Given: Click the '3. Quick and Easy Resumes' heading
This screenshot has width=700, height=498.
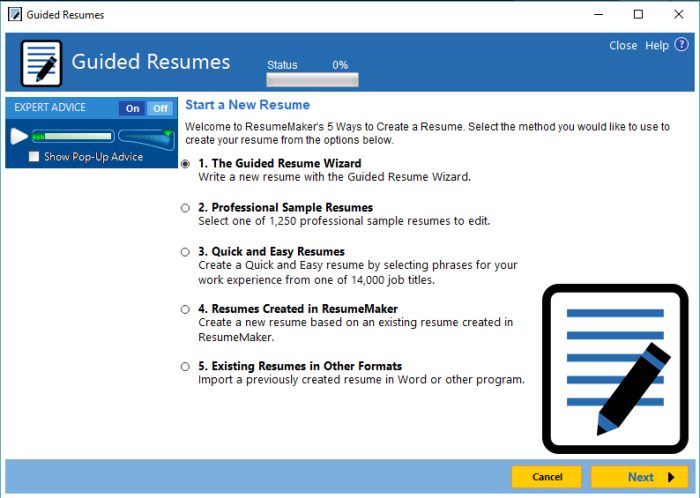Looking at the screenshot, I should (271, 252).
